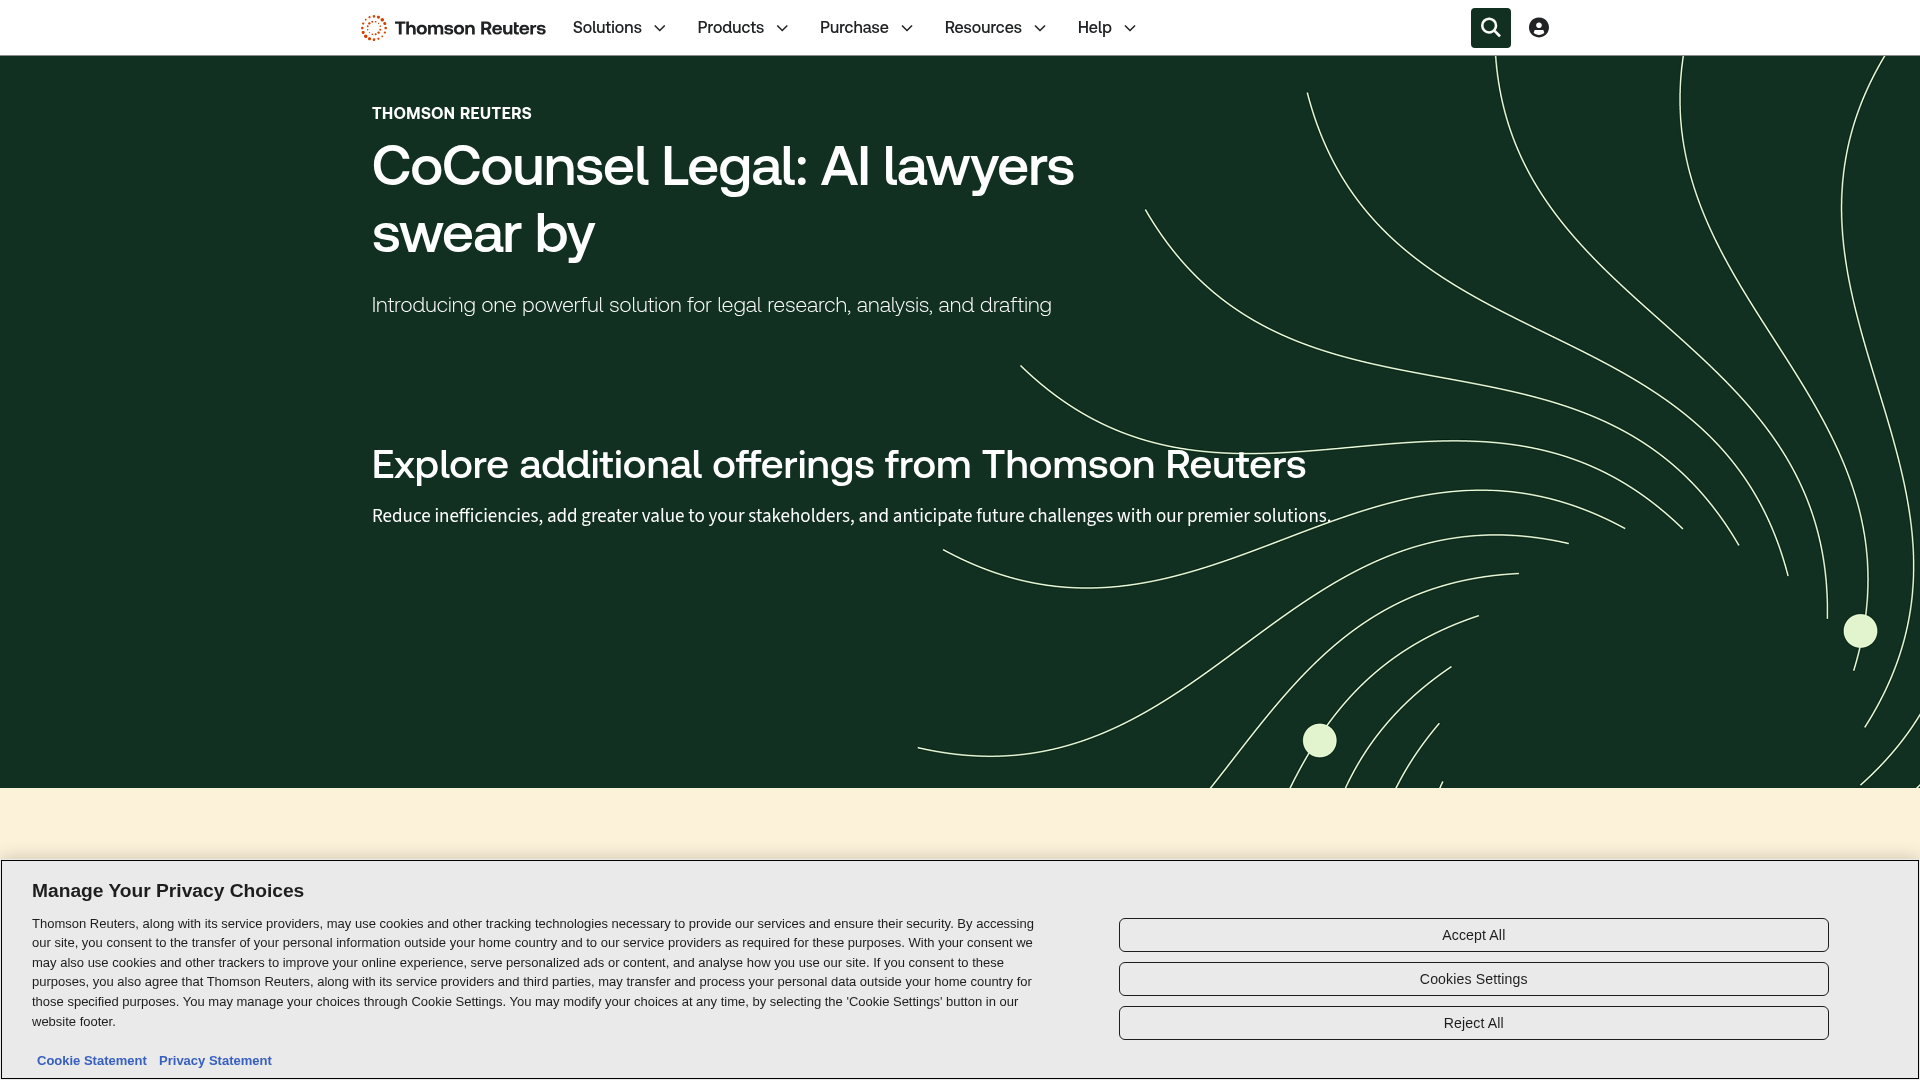Open the Products menu
Screen dimensions: 1920x1080
(x=731, y=28)
